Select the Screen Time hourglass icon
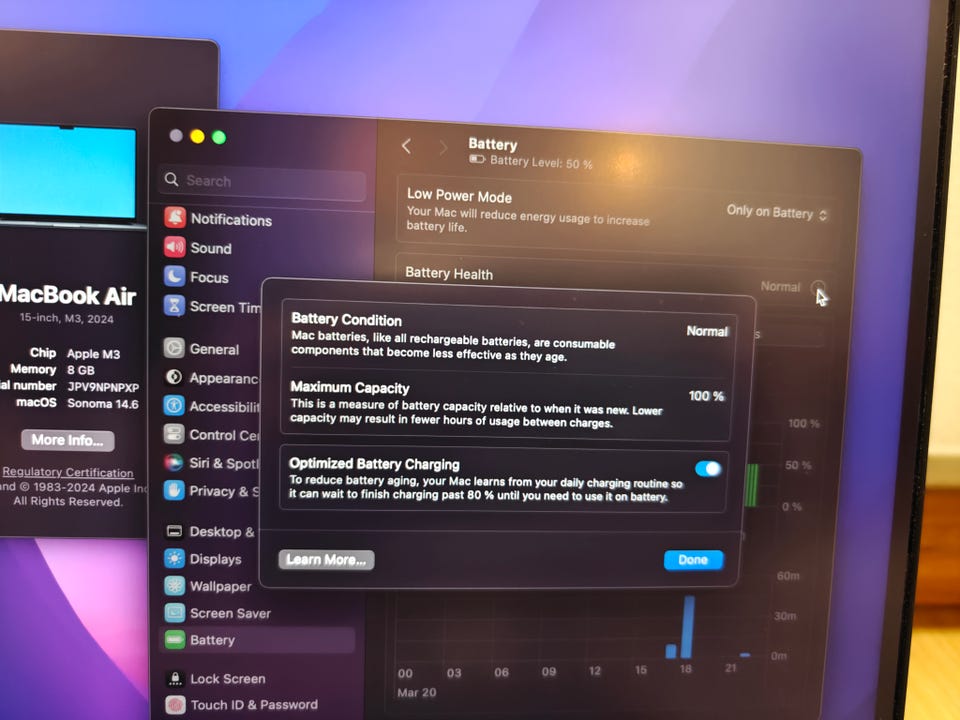The height and width of the screenshot is (720, 960). tap(174, 305)
